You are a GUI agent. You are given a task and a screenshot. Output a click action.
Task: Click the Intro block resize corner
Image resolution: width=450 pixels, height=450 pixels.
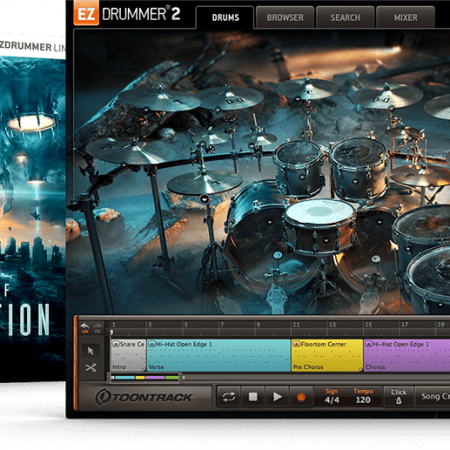[144, 369]
